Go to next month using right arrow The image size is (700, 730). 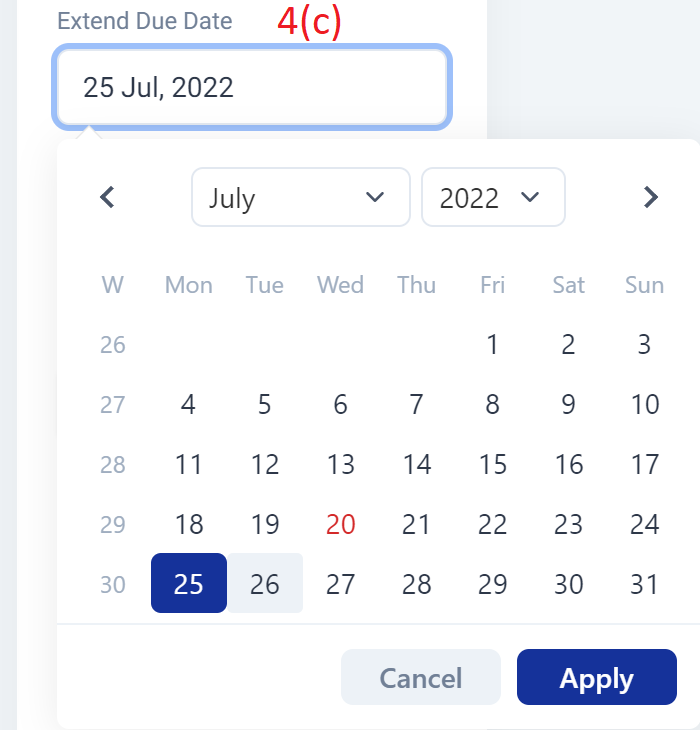[650, 197]
